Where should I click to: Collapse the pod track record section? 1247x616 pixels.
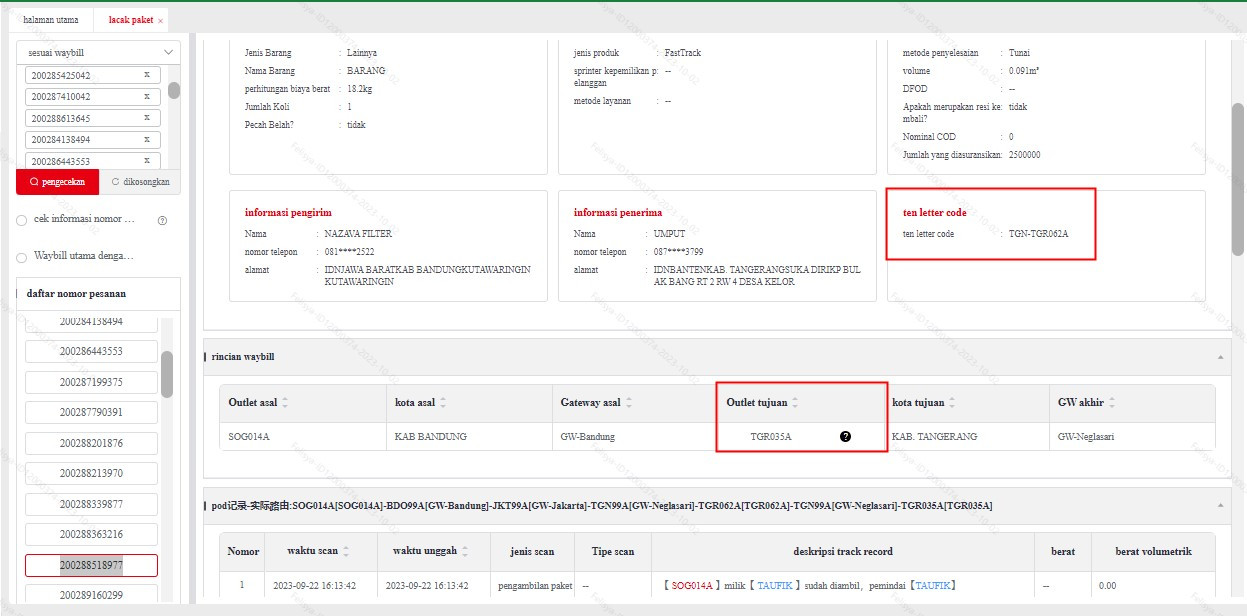1219,506
